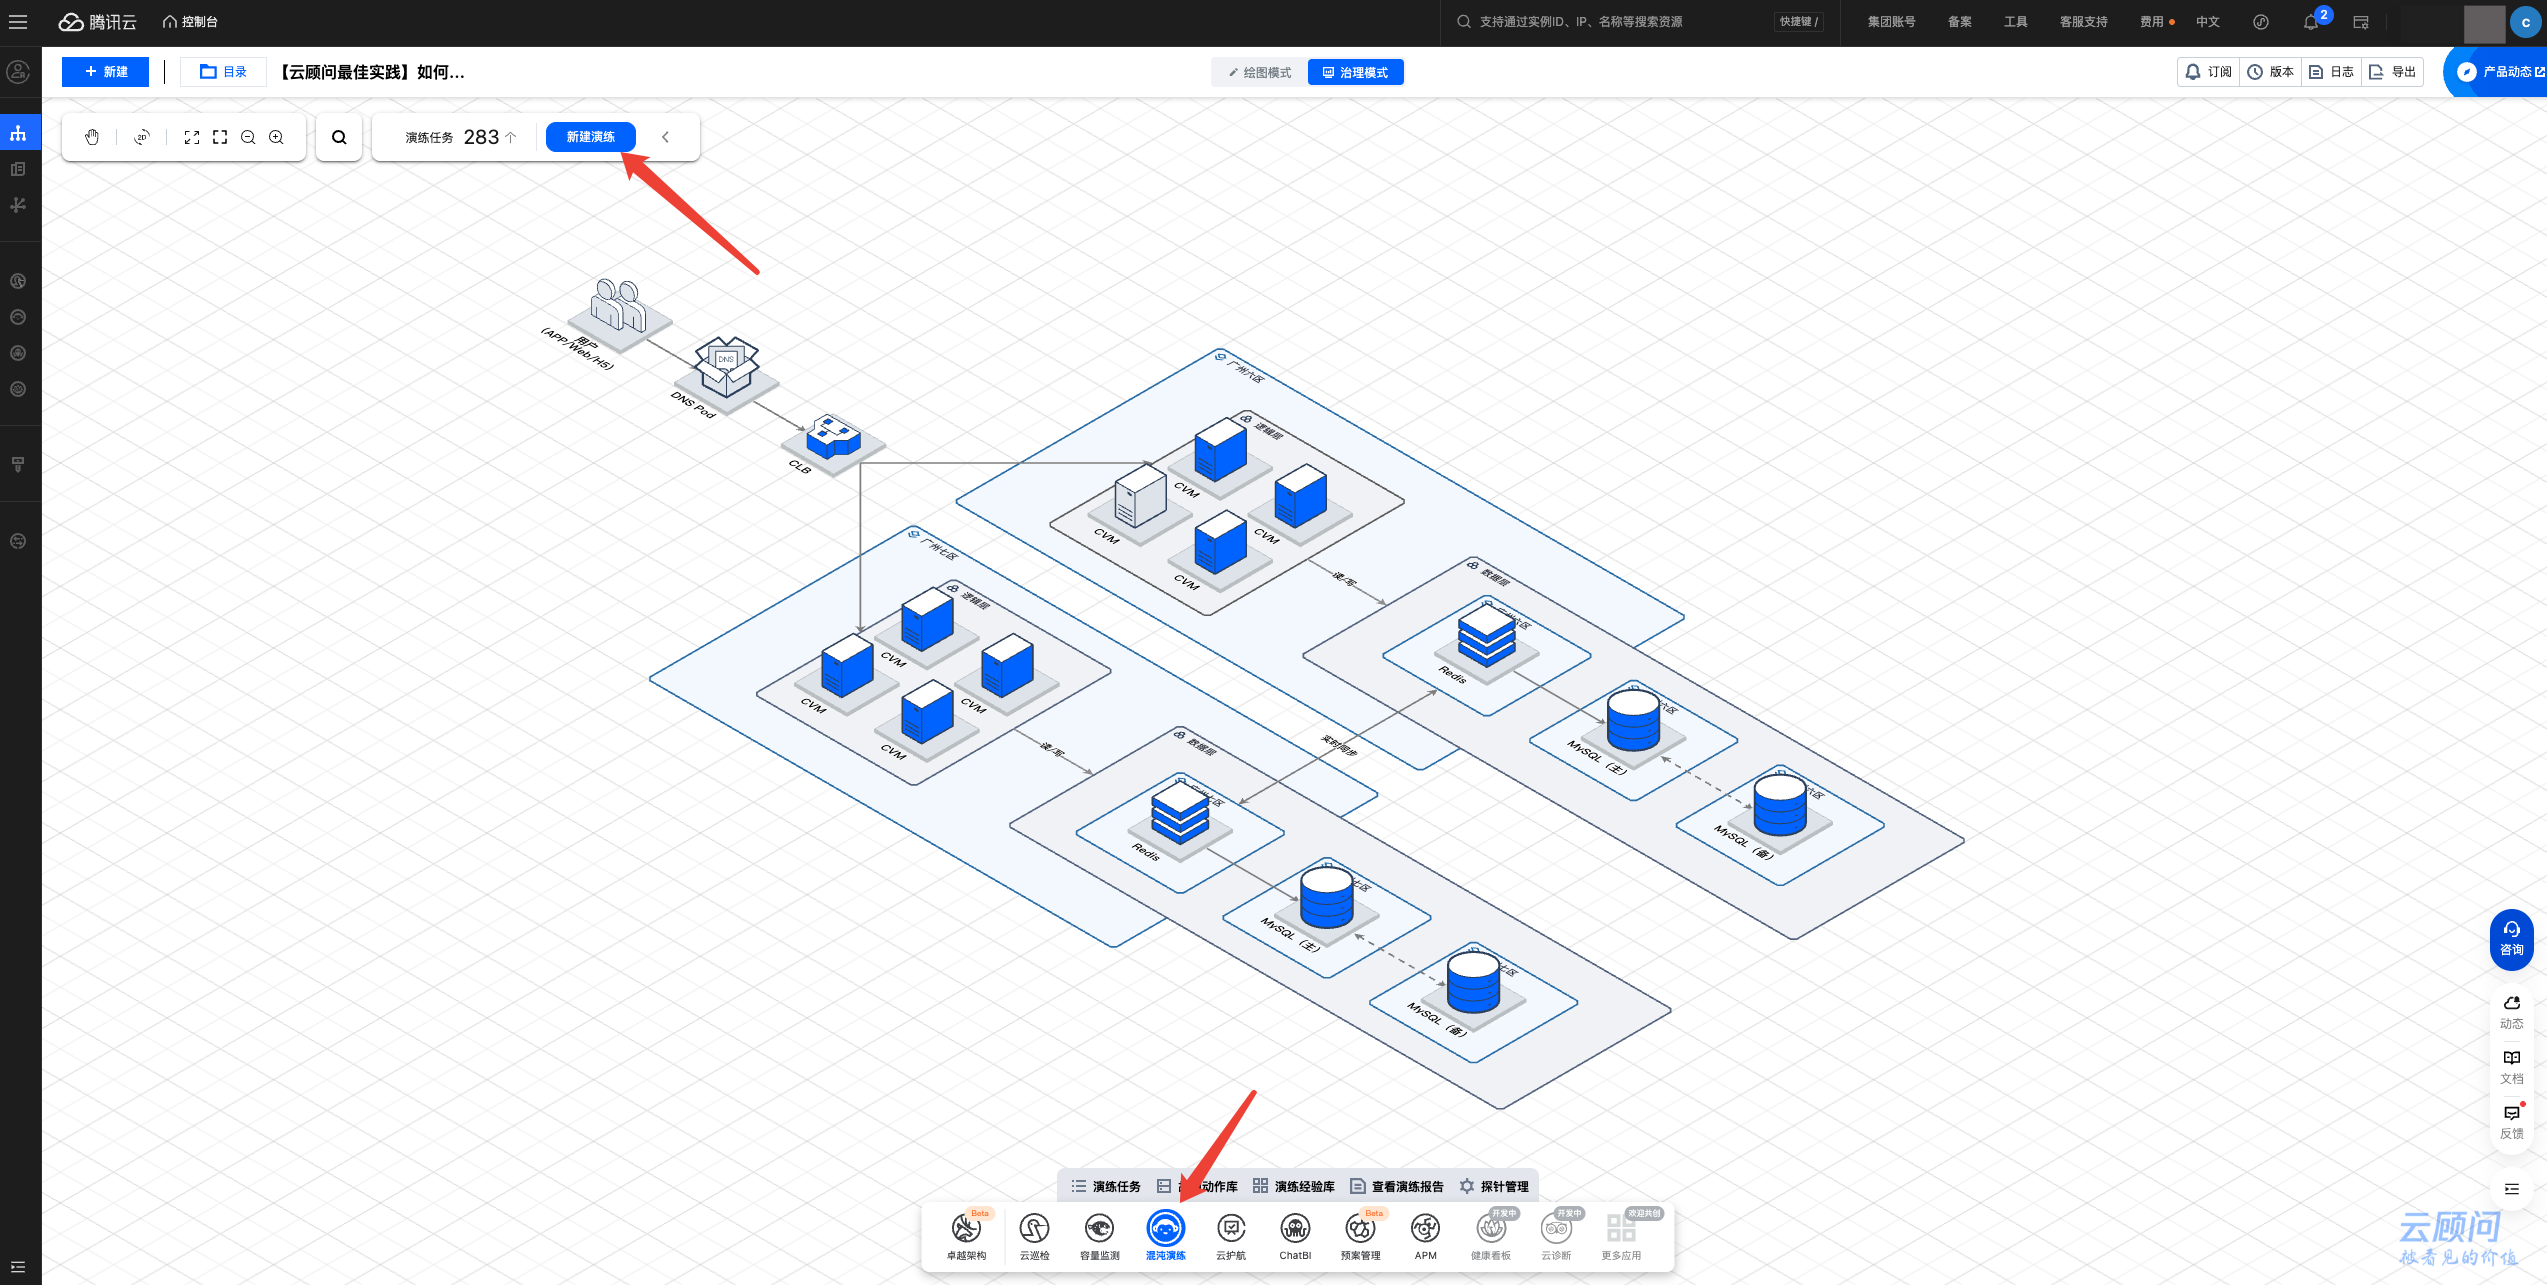Click the 新建演练 button
The width and height of the screenshot is (2547, 1285).
[590, 137]
